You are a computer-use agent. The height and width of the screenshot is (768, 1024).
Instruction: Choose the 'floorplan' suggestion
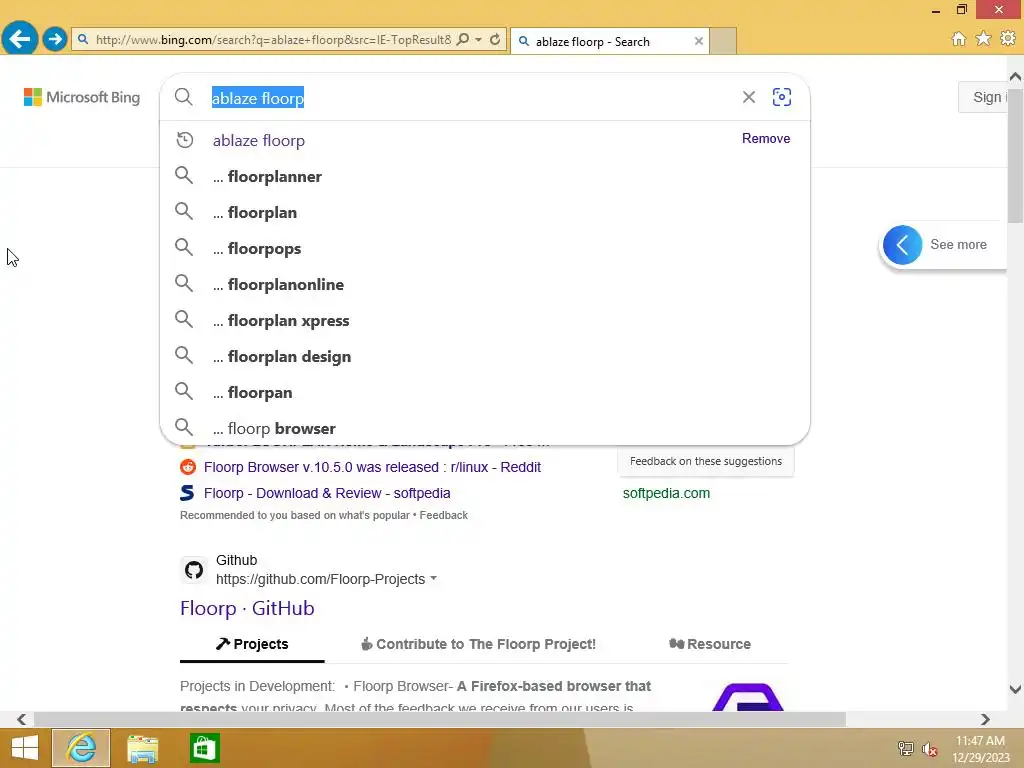point(485,212)
